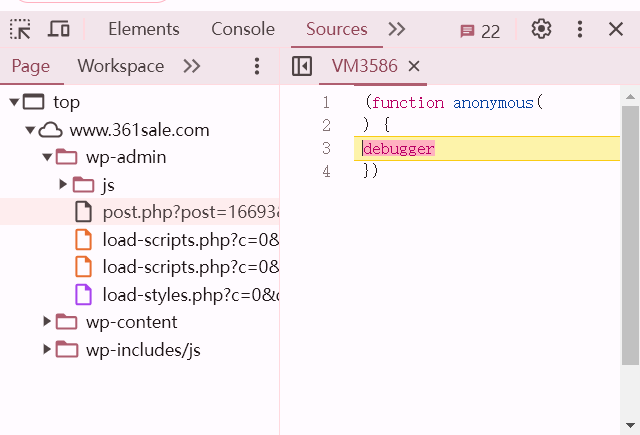Viewport: 640px width, 435px height.
Task: Collapse the top frame tree node
Action: pyautogui.click(x=14, y=102)
